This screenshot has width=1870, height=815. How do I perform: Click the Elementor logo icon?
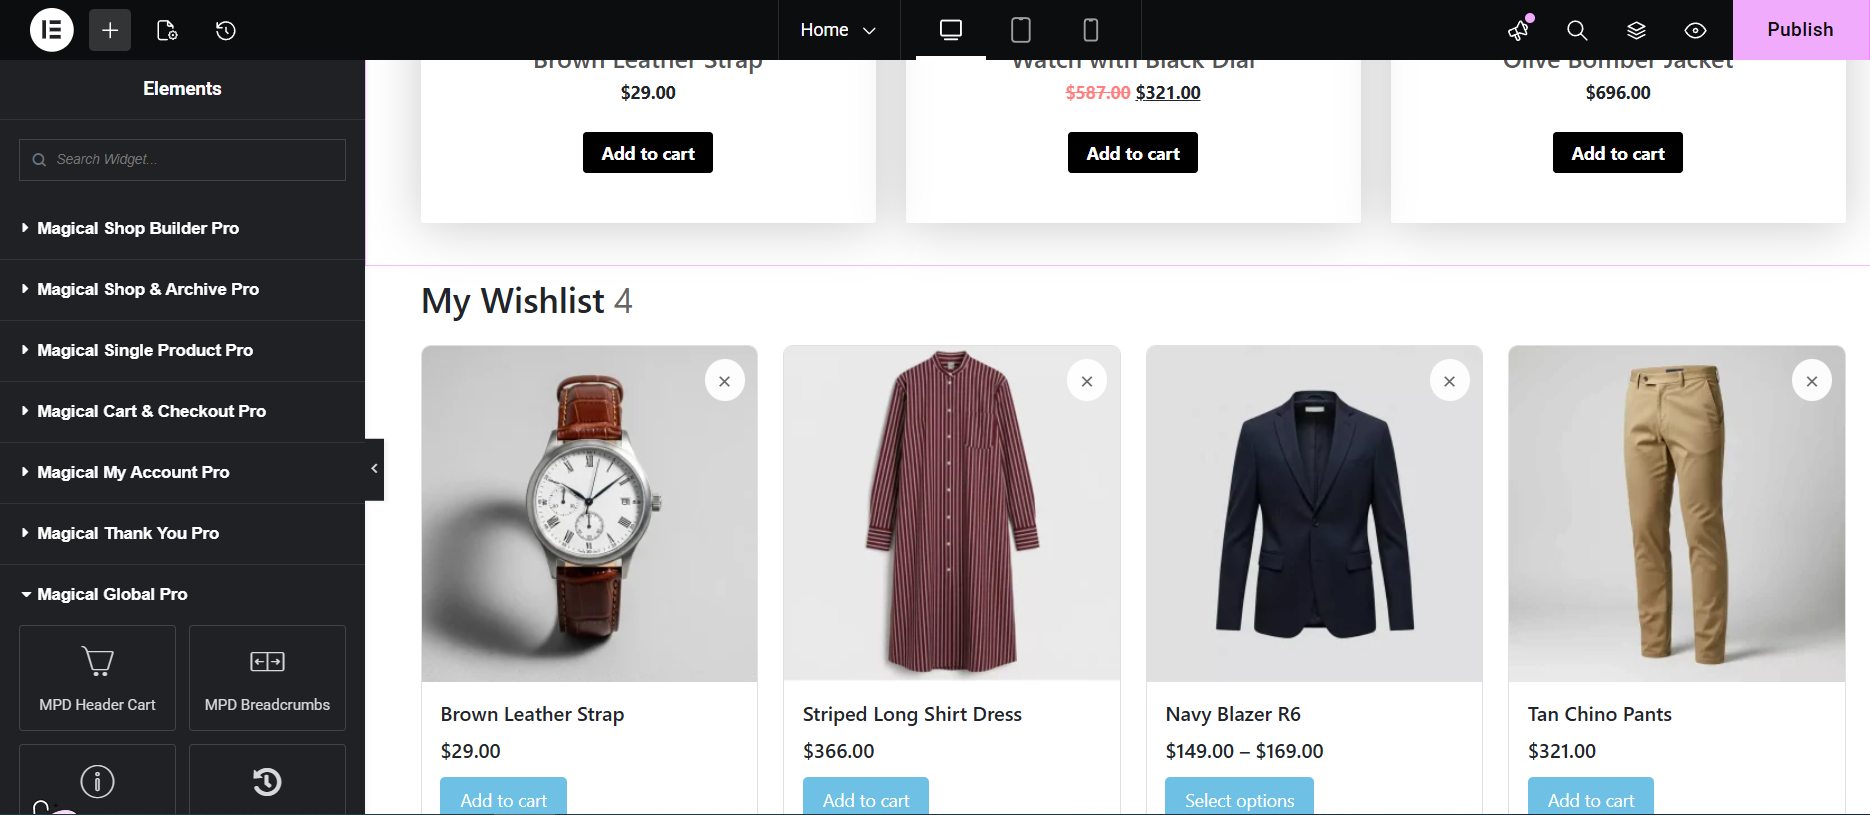point(52,30)
